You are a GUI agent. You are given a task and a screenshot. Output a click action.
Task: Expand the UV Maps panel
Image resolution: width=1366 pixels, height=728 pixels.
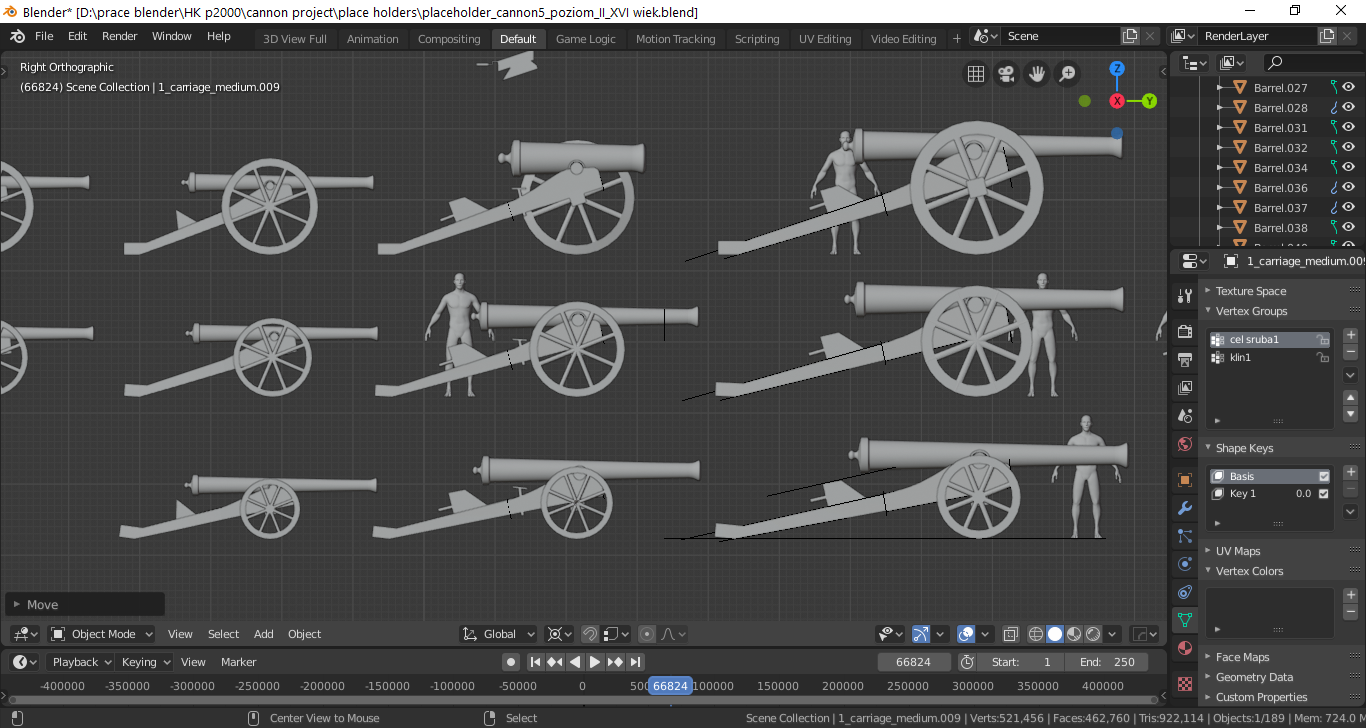[1237, 551]
